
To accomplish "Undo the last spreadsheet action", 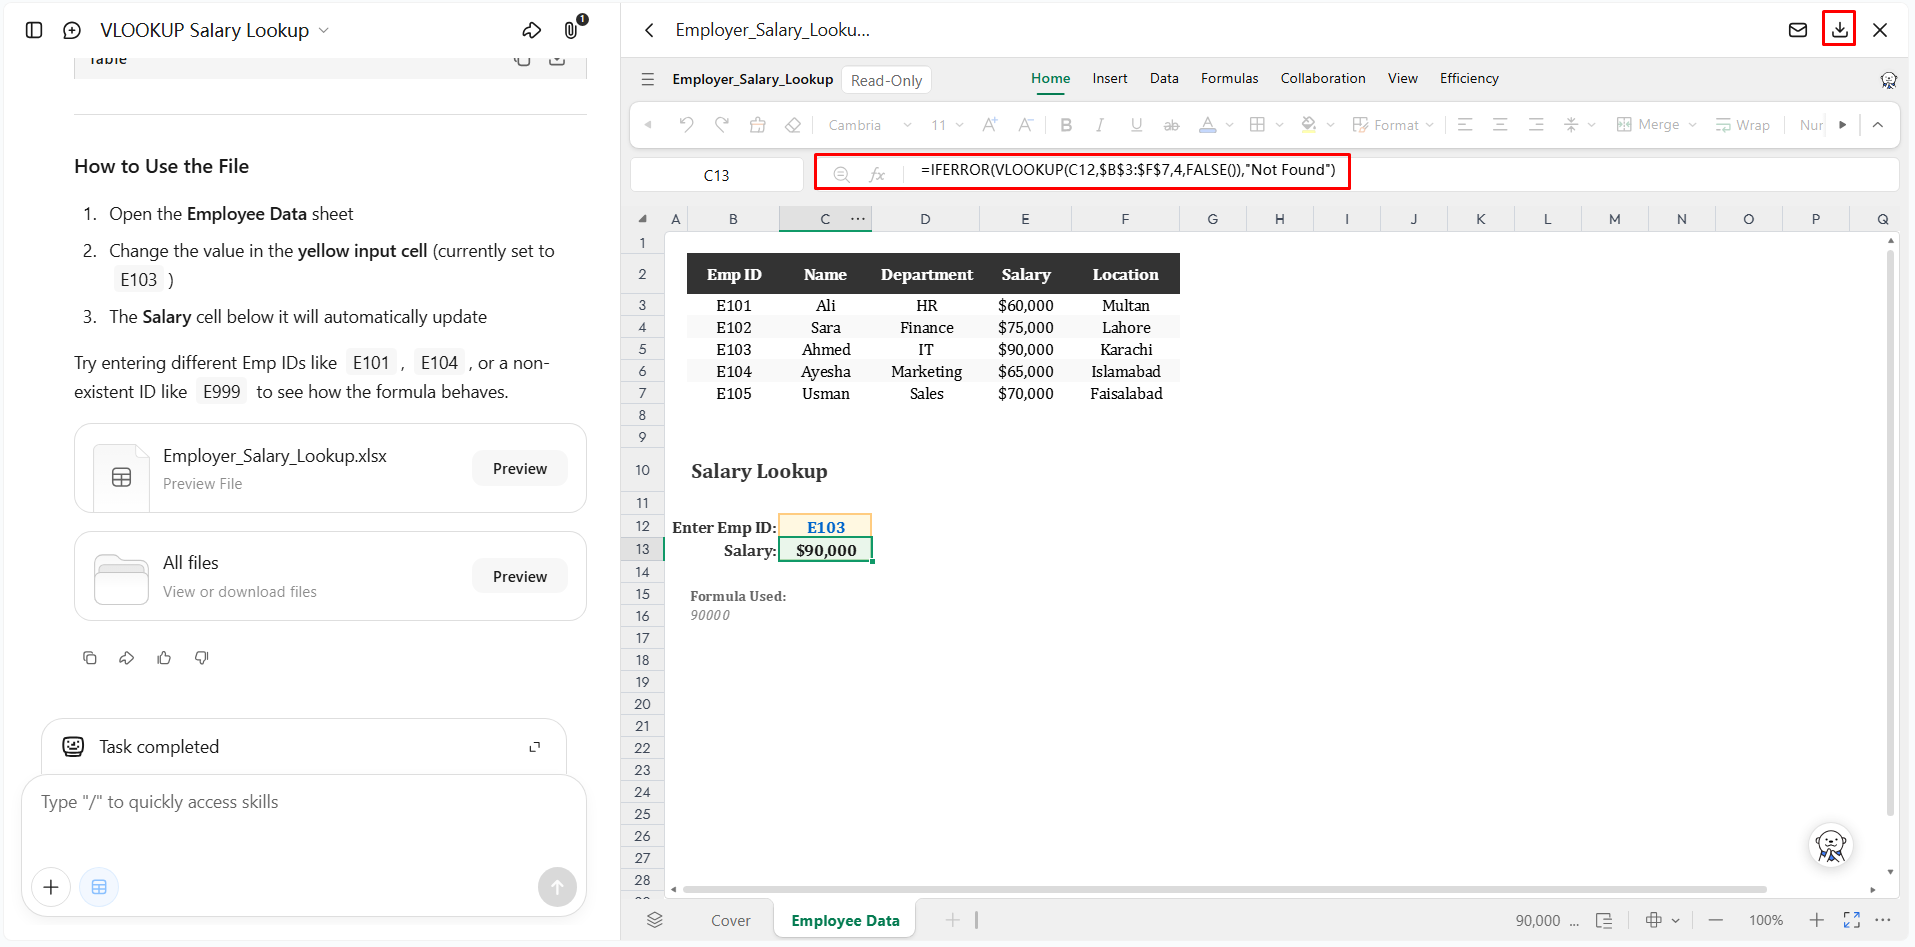I will tap(686, 125).
